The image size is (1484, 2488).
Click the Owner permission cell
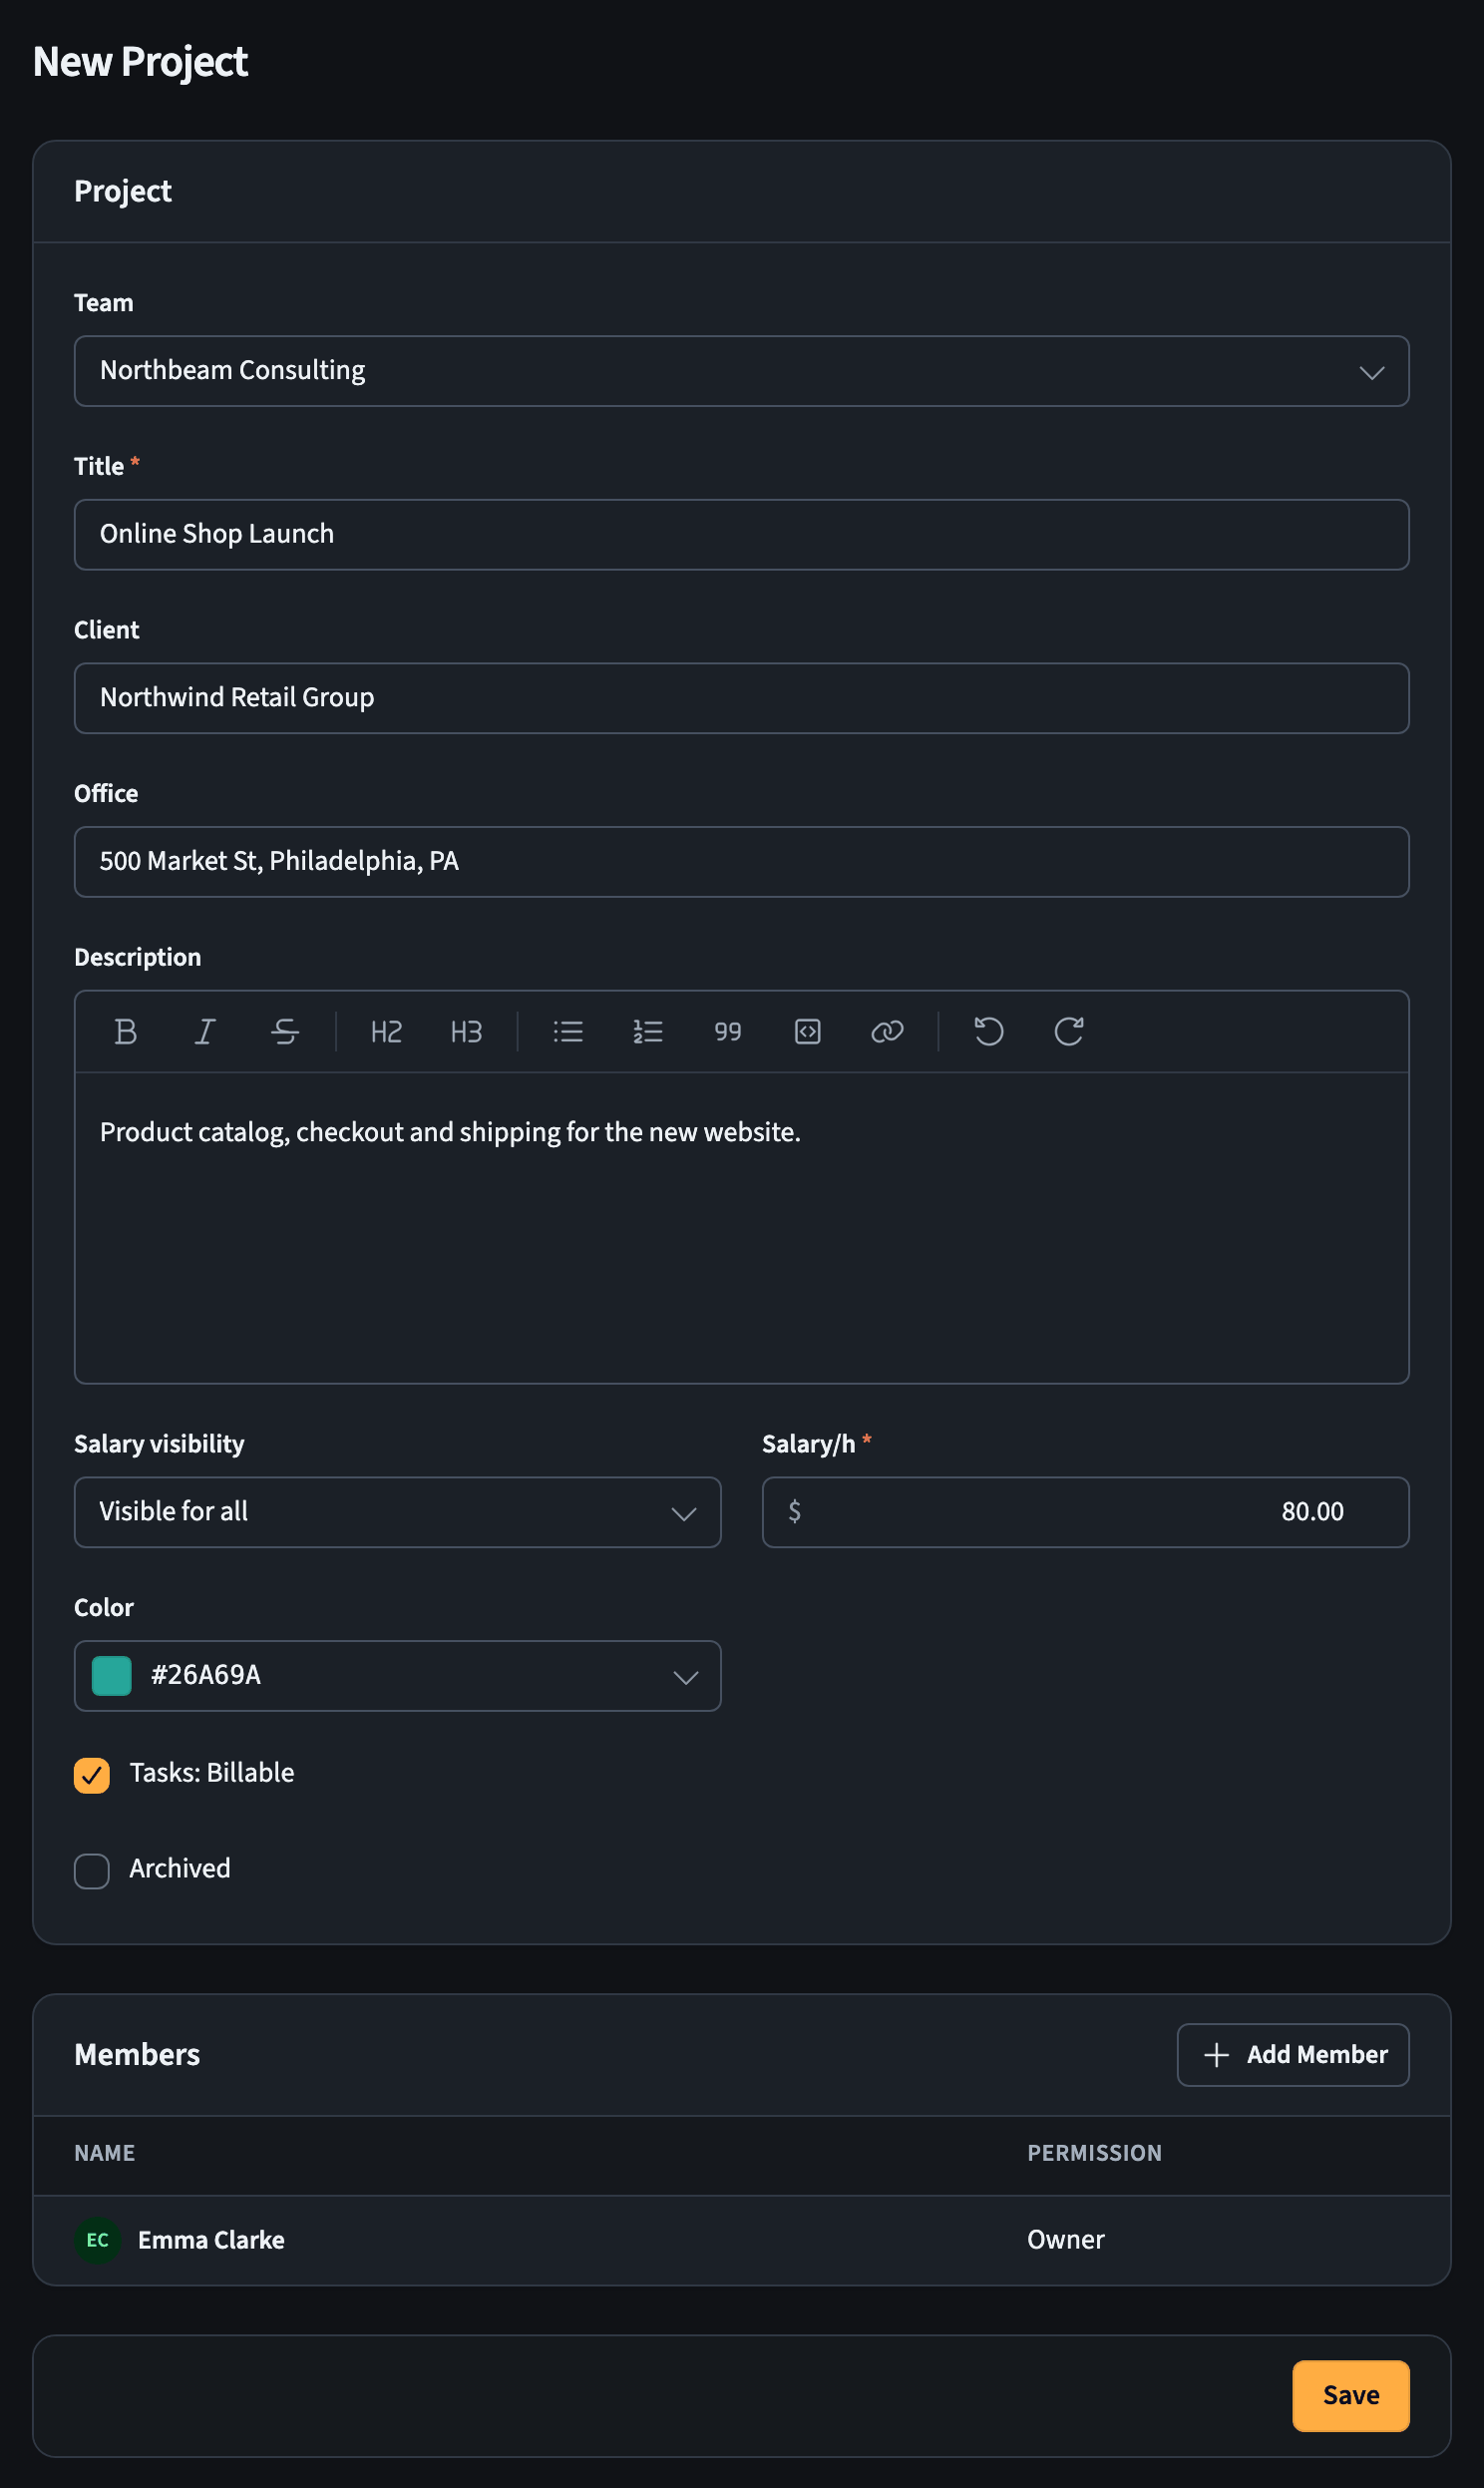coord(1066,2240)
